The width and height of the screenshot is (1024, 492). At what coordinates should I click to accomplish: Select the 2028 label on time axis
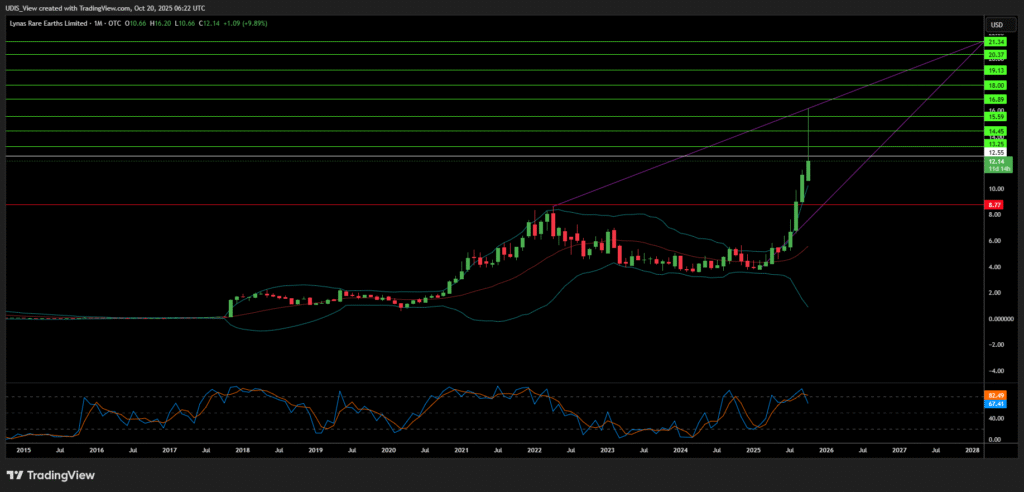pyautogui.click(x=971, y=451)
